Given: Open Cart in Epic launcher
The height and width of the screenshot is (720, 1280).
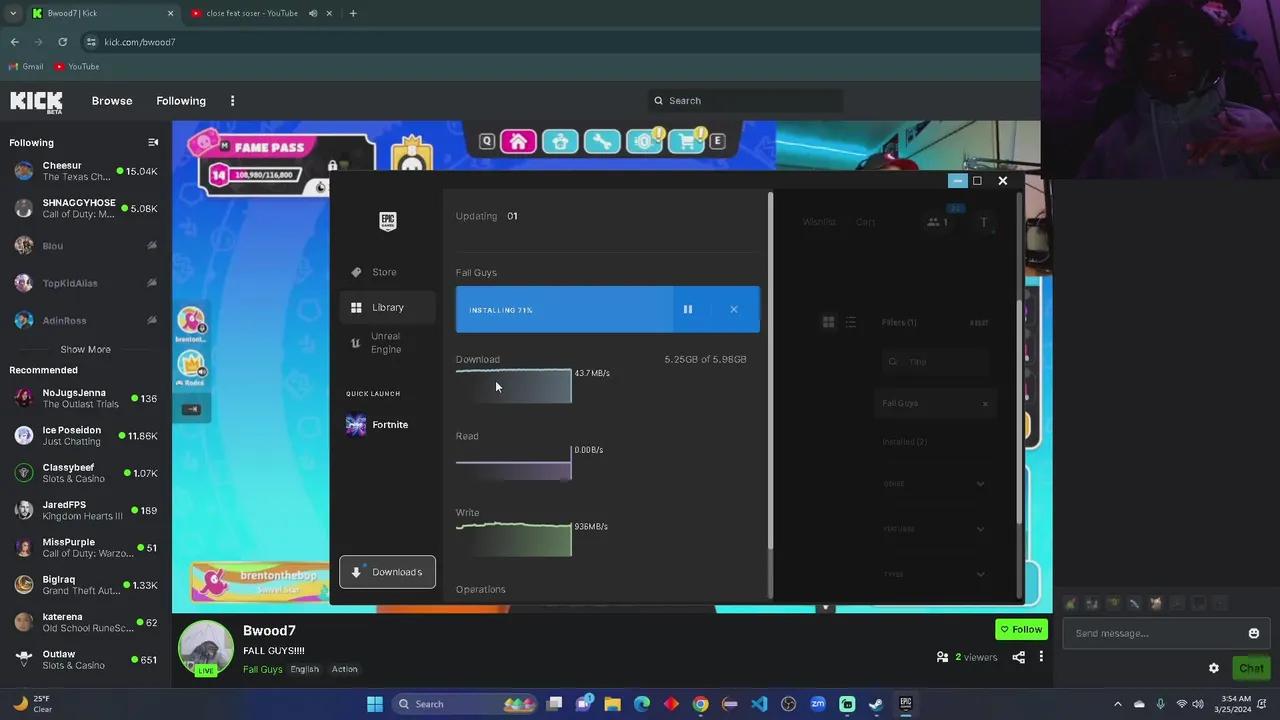Looking at the screenshot, I should tap(866, 222).
